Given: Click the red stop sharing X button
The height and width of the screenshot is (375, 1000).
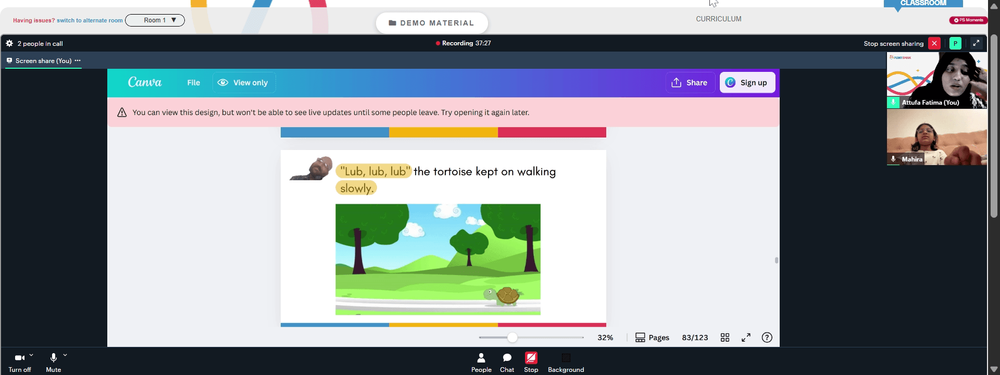Looking at the screenshot, I should click(x=934, y=43).
